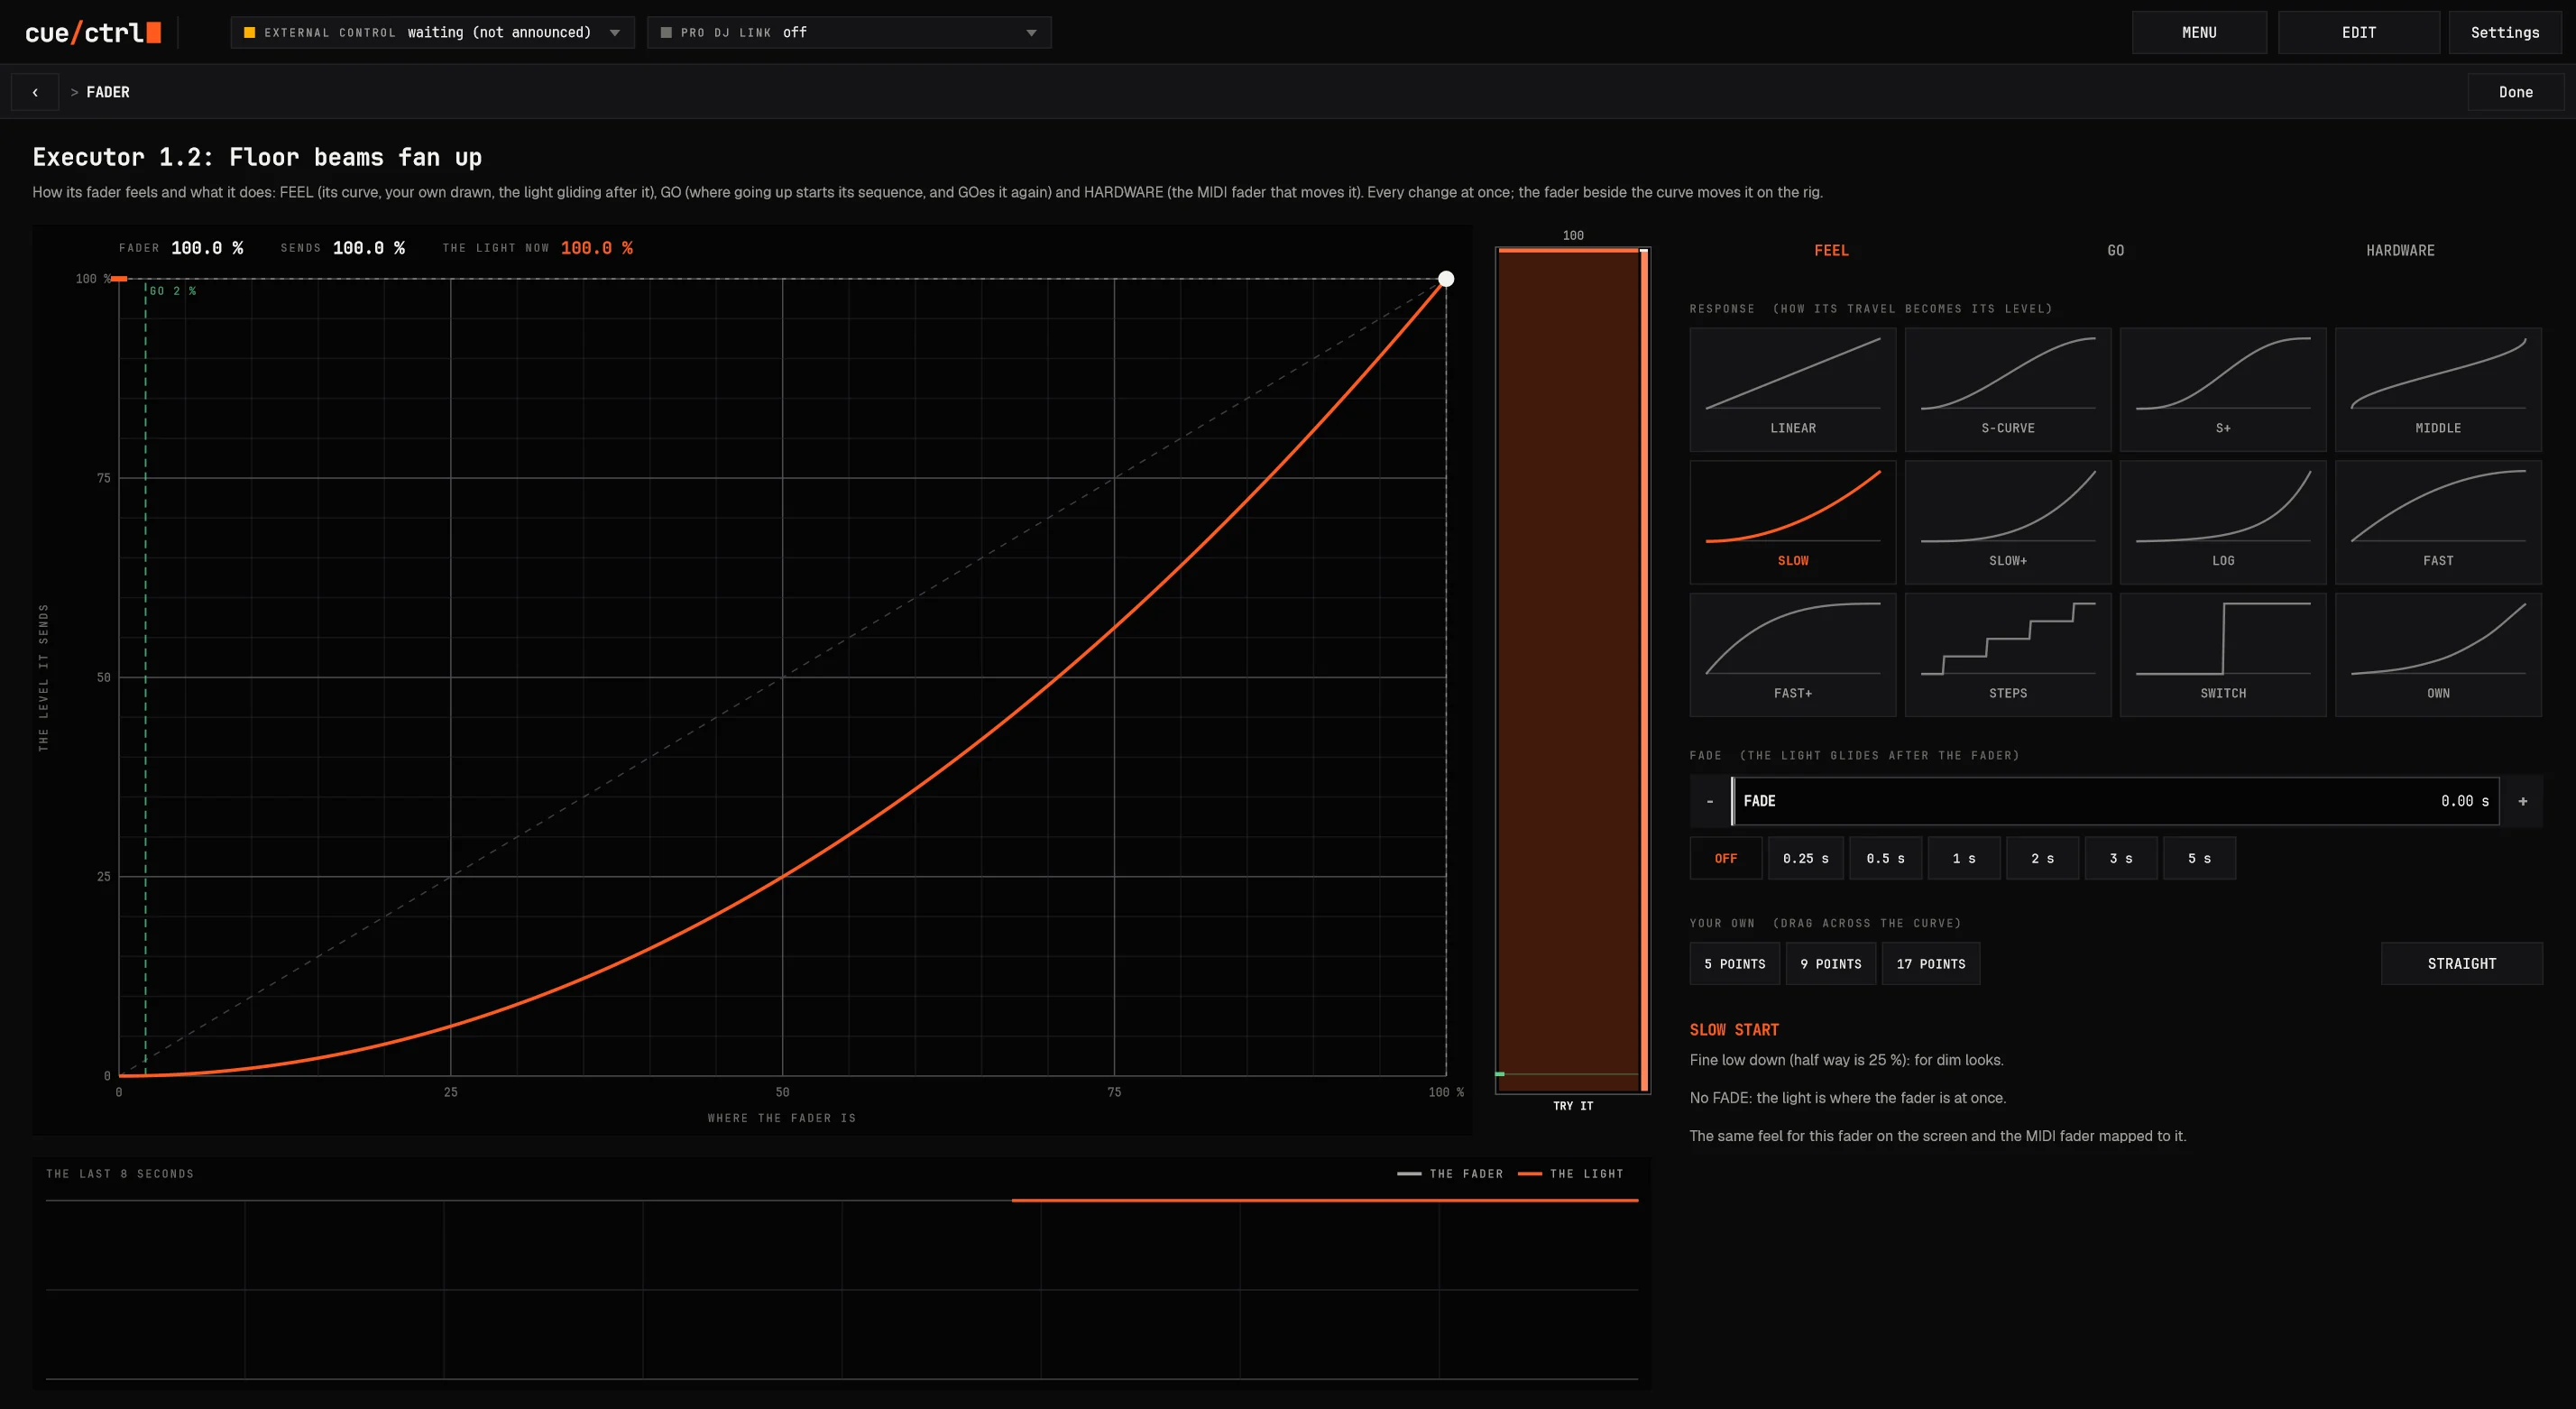The image size is (2576, 1409).
Task: Open the External Control dropdown
Action: (432, 32)
